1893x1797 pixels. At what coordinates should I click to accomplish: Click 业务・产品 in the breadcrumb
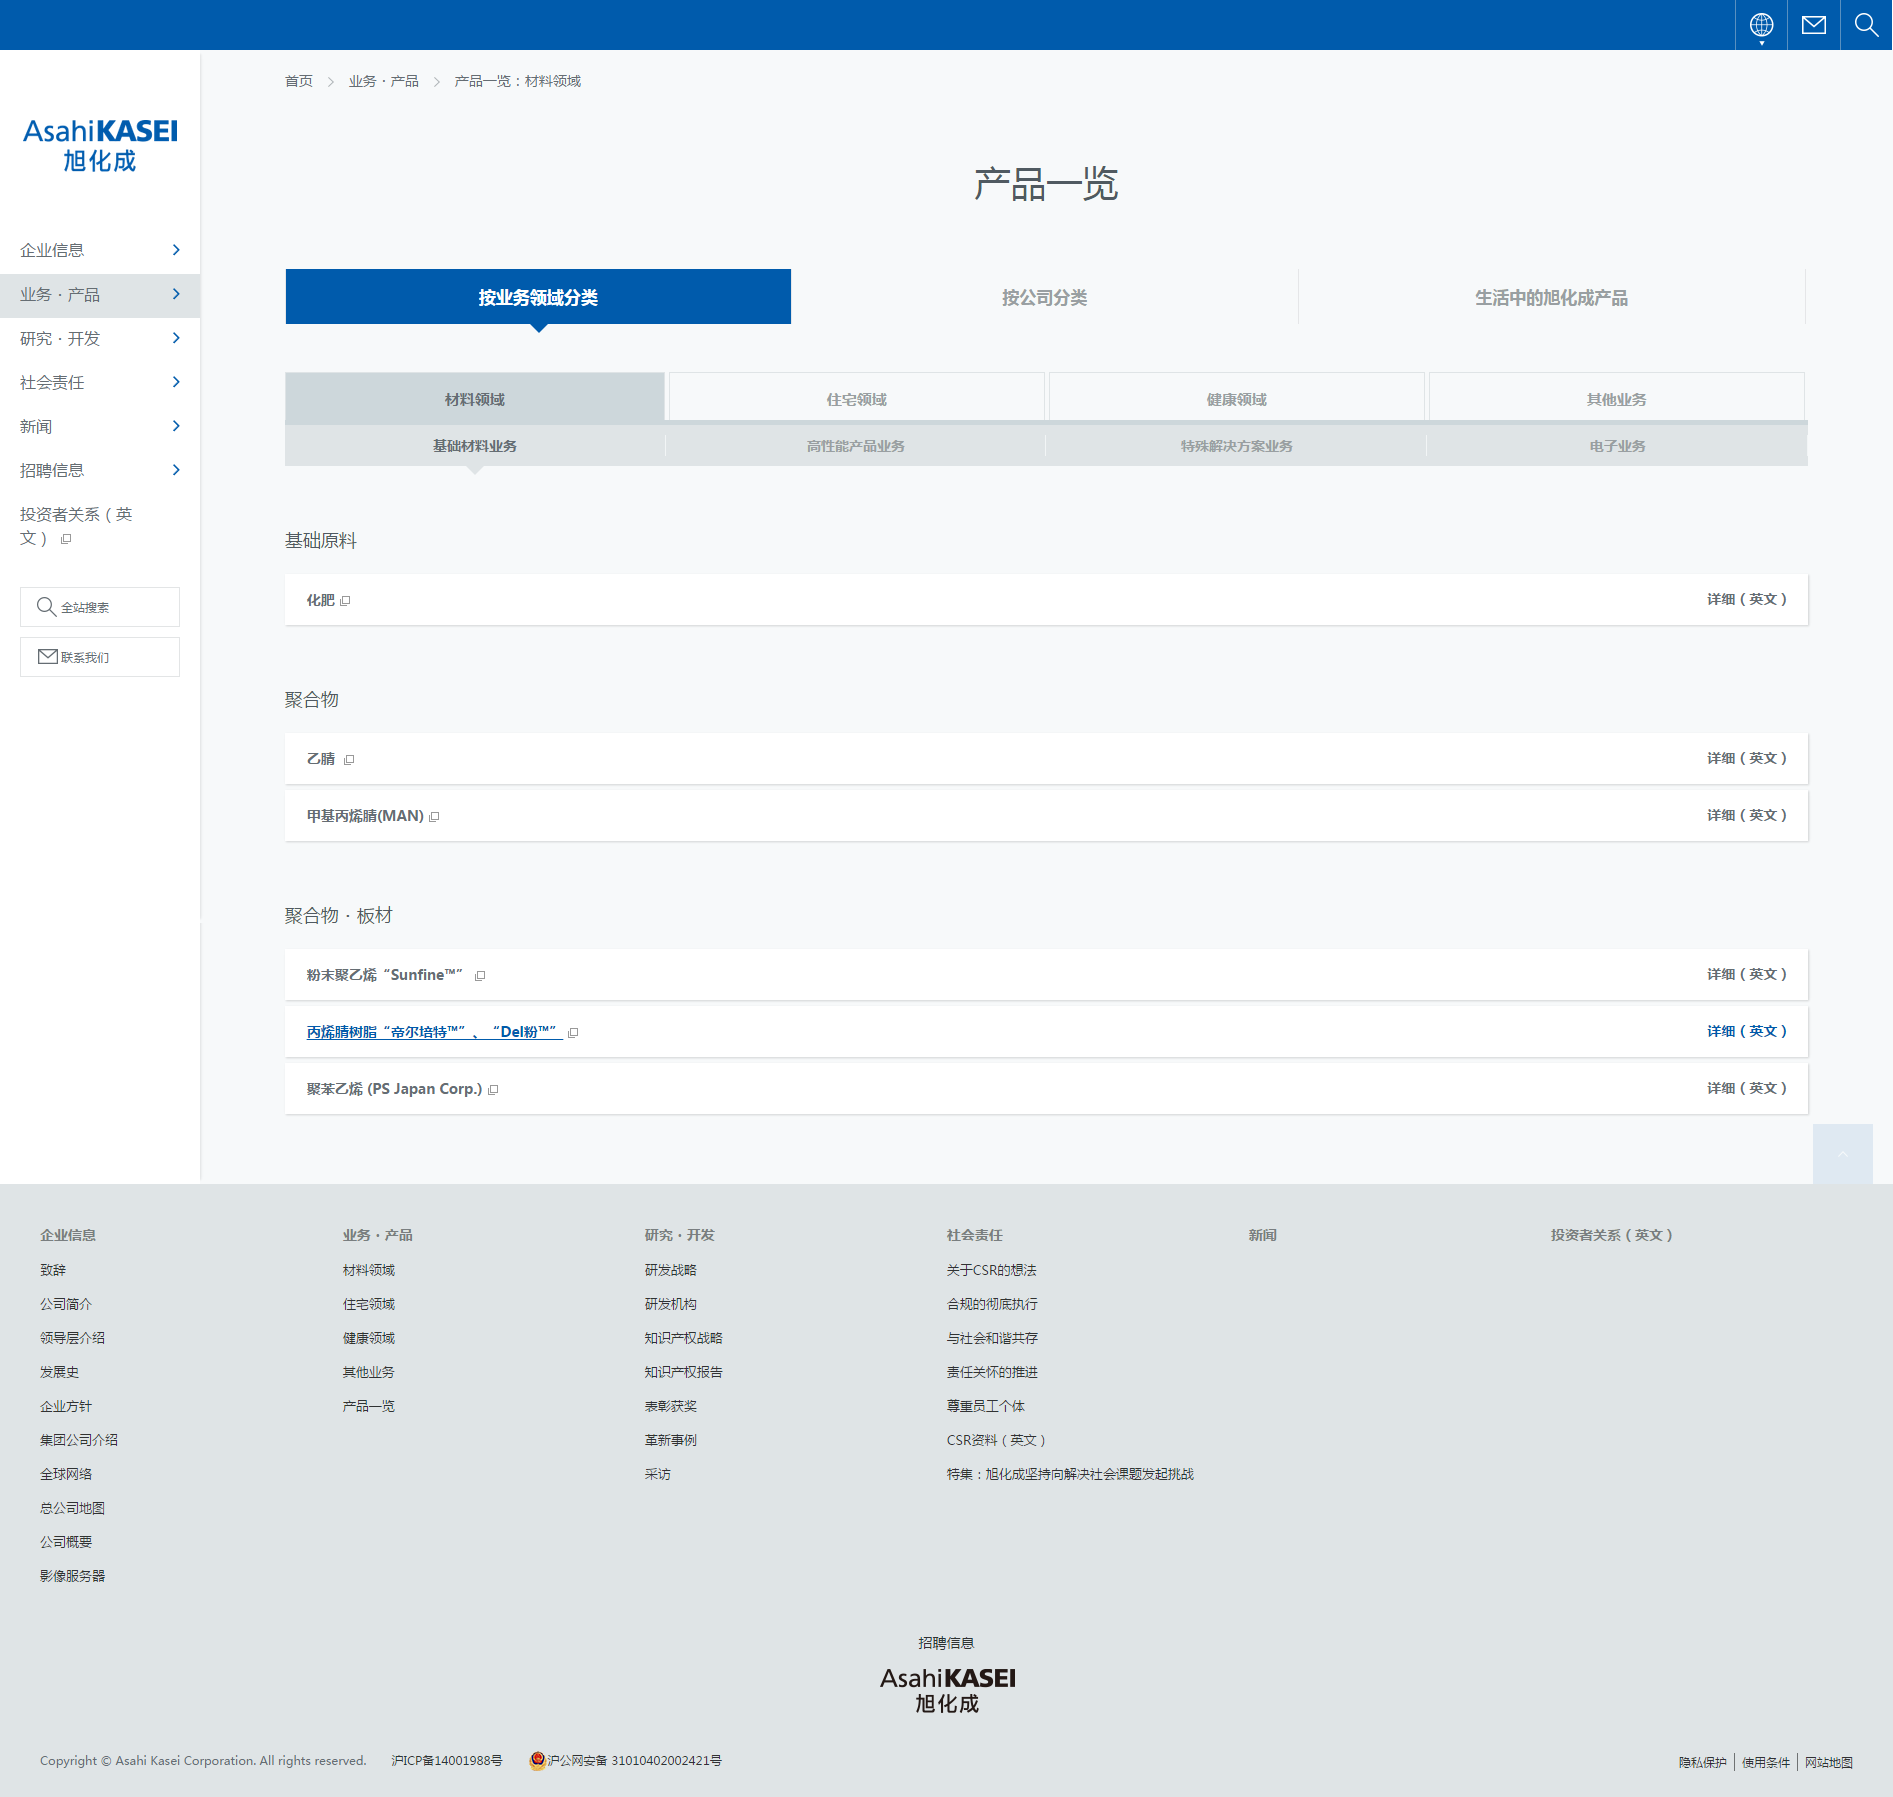(384, 81)
